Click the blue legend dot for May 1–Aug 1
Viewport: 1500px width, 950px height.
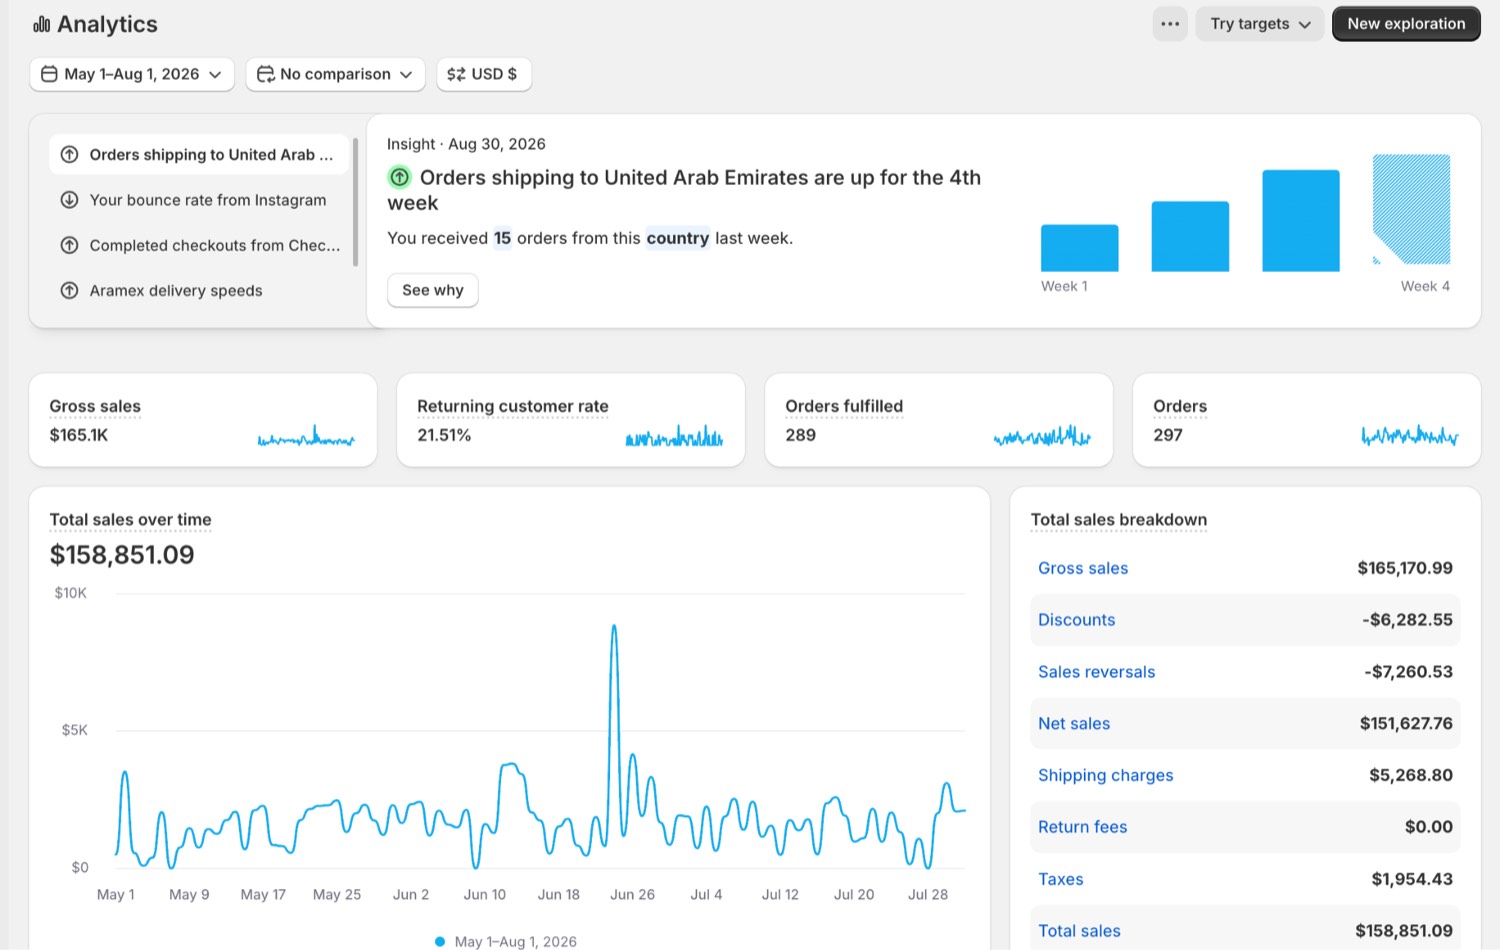click(440, 942)
